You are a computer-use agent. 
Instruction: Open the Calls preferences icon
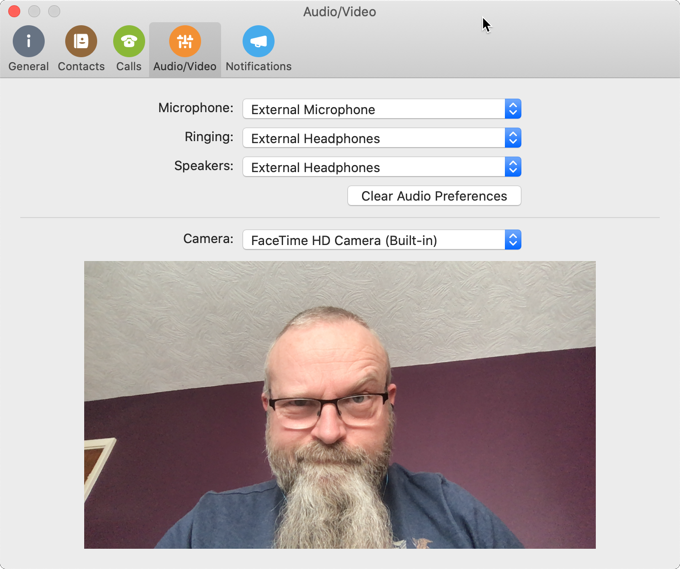tap(129, 41)
